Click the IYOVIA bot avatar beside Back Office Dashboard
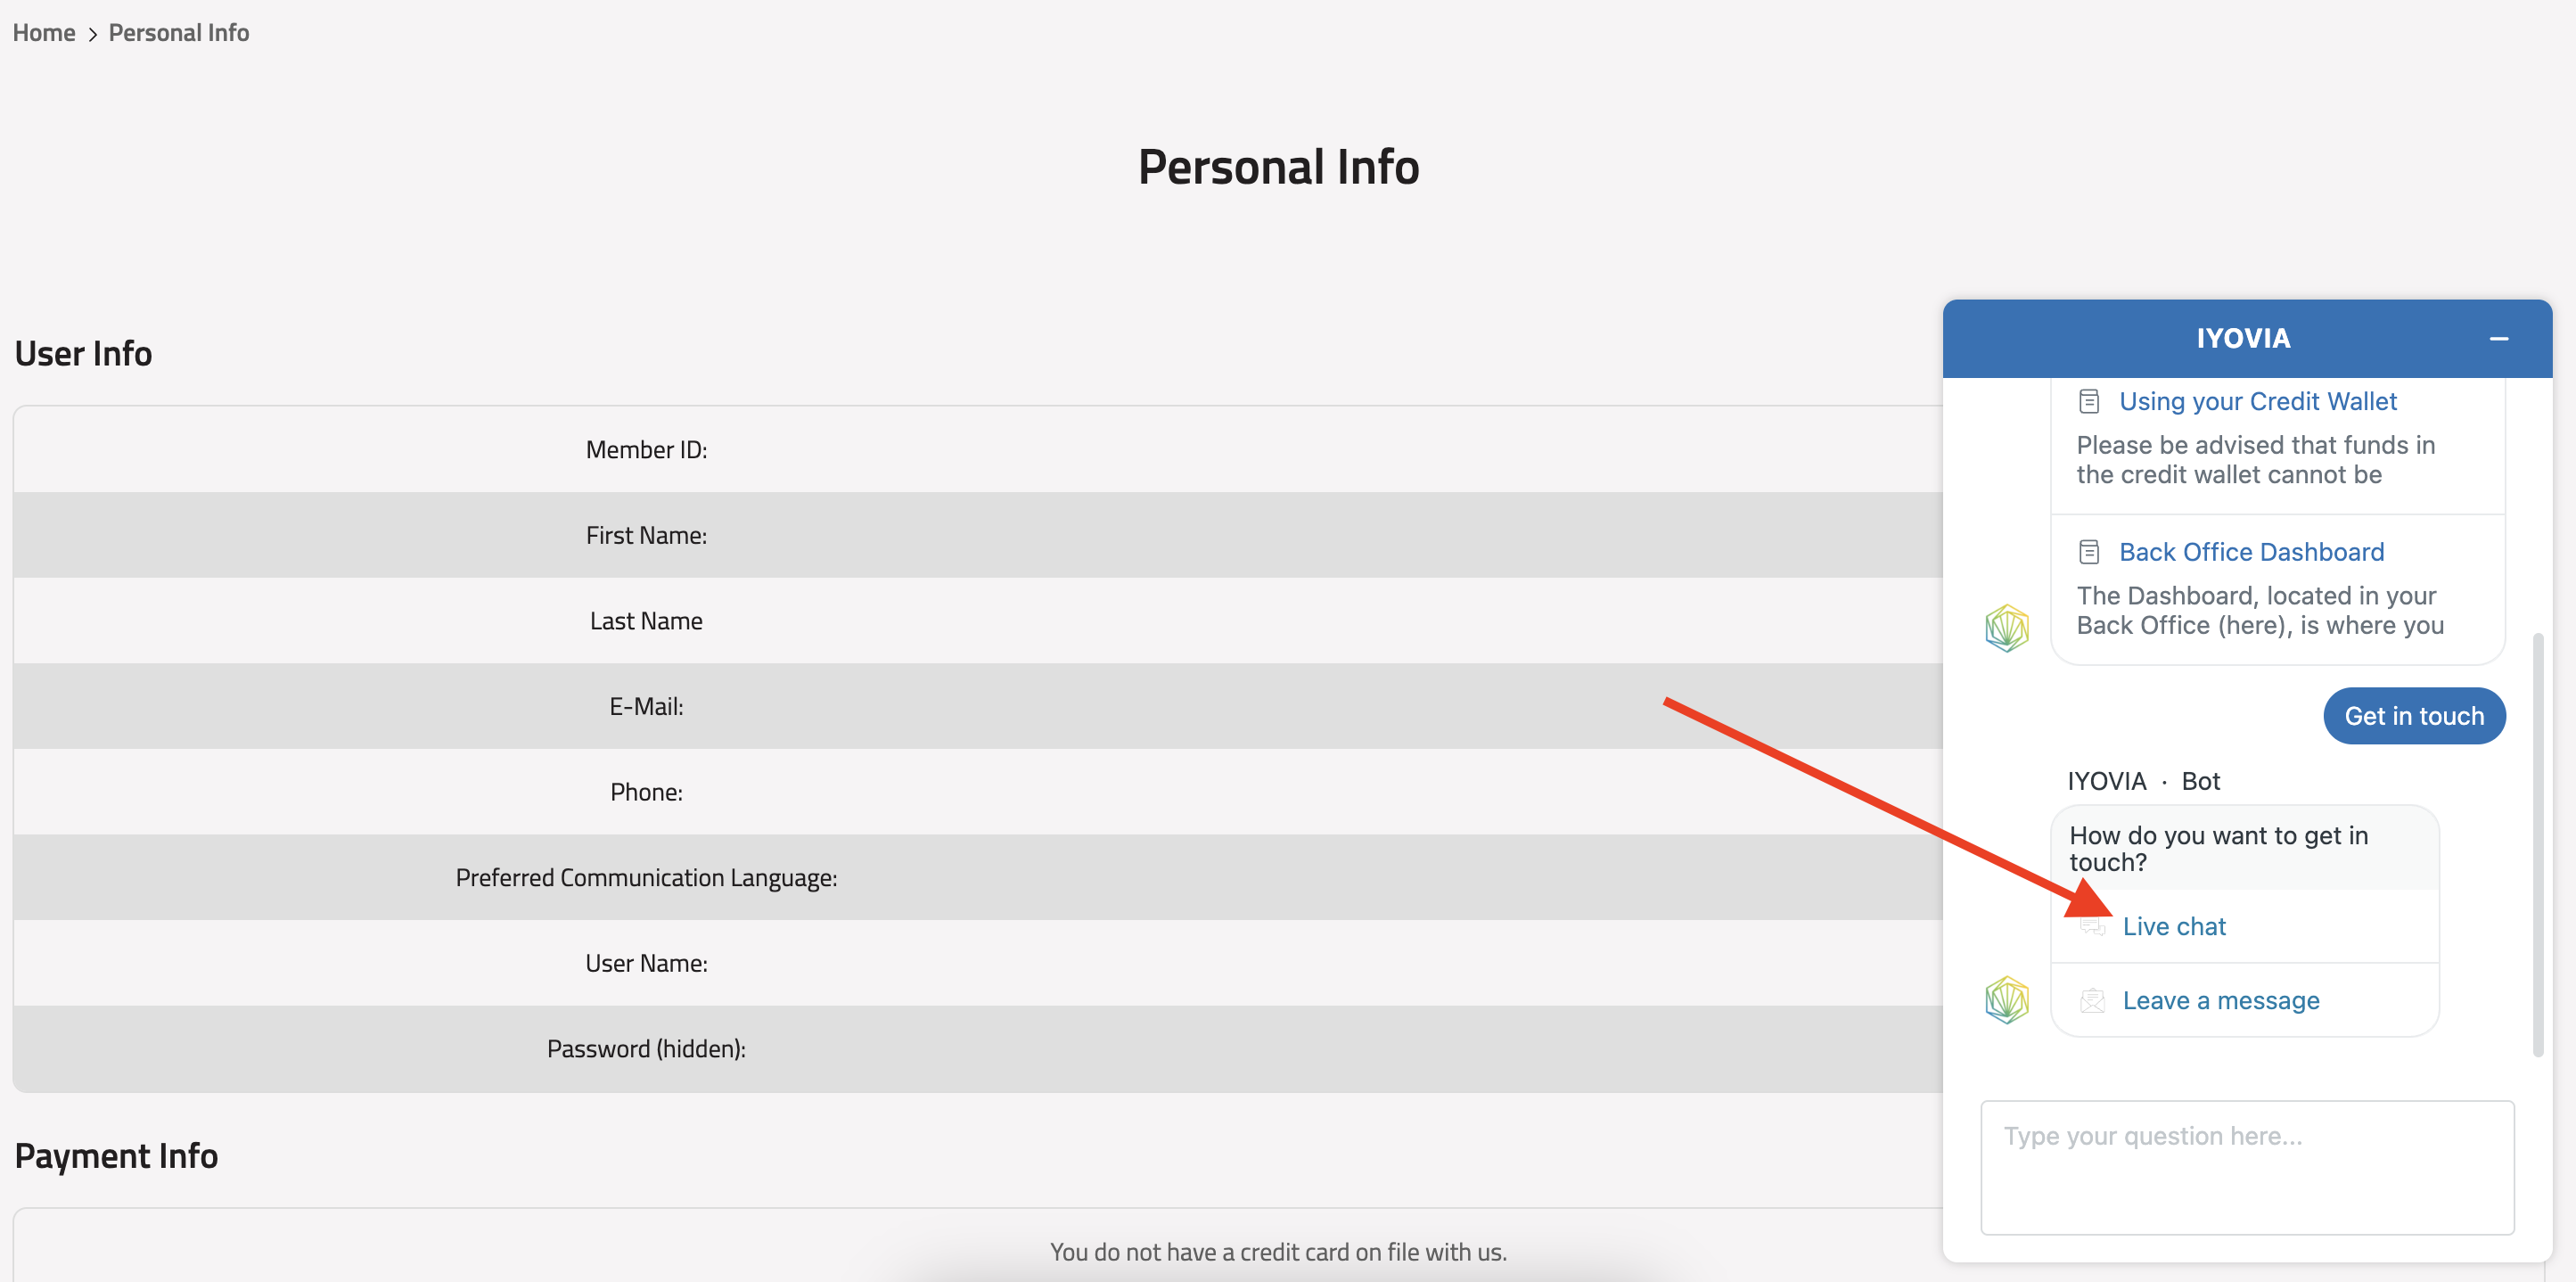This screenshot has width=2576, height=1282. pos(2006,628)
